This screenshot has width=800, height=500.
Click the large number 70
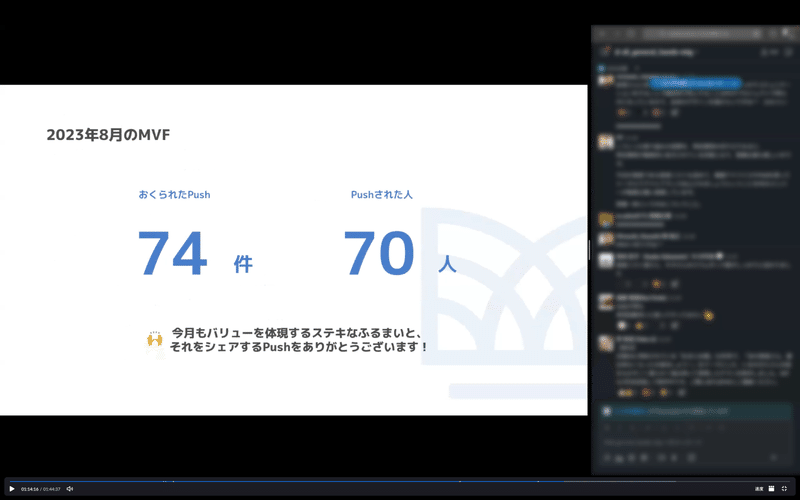[x=379, y=254]
